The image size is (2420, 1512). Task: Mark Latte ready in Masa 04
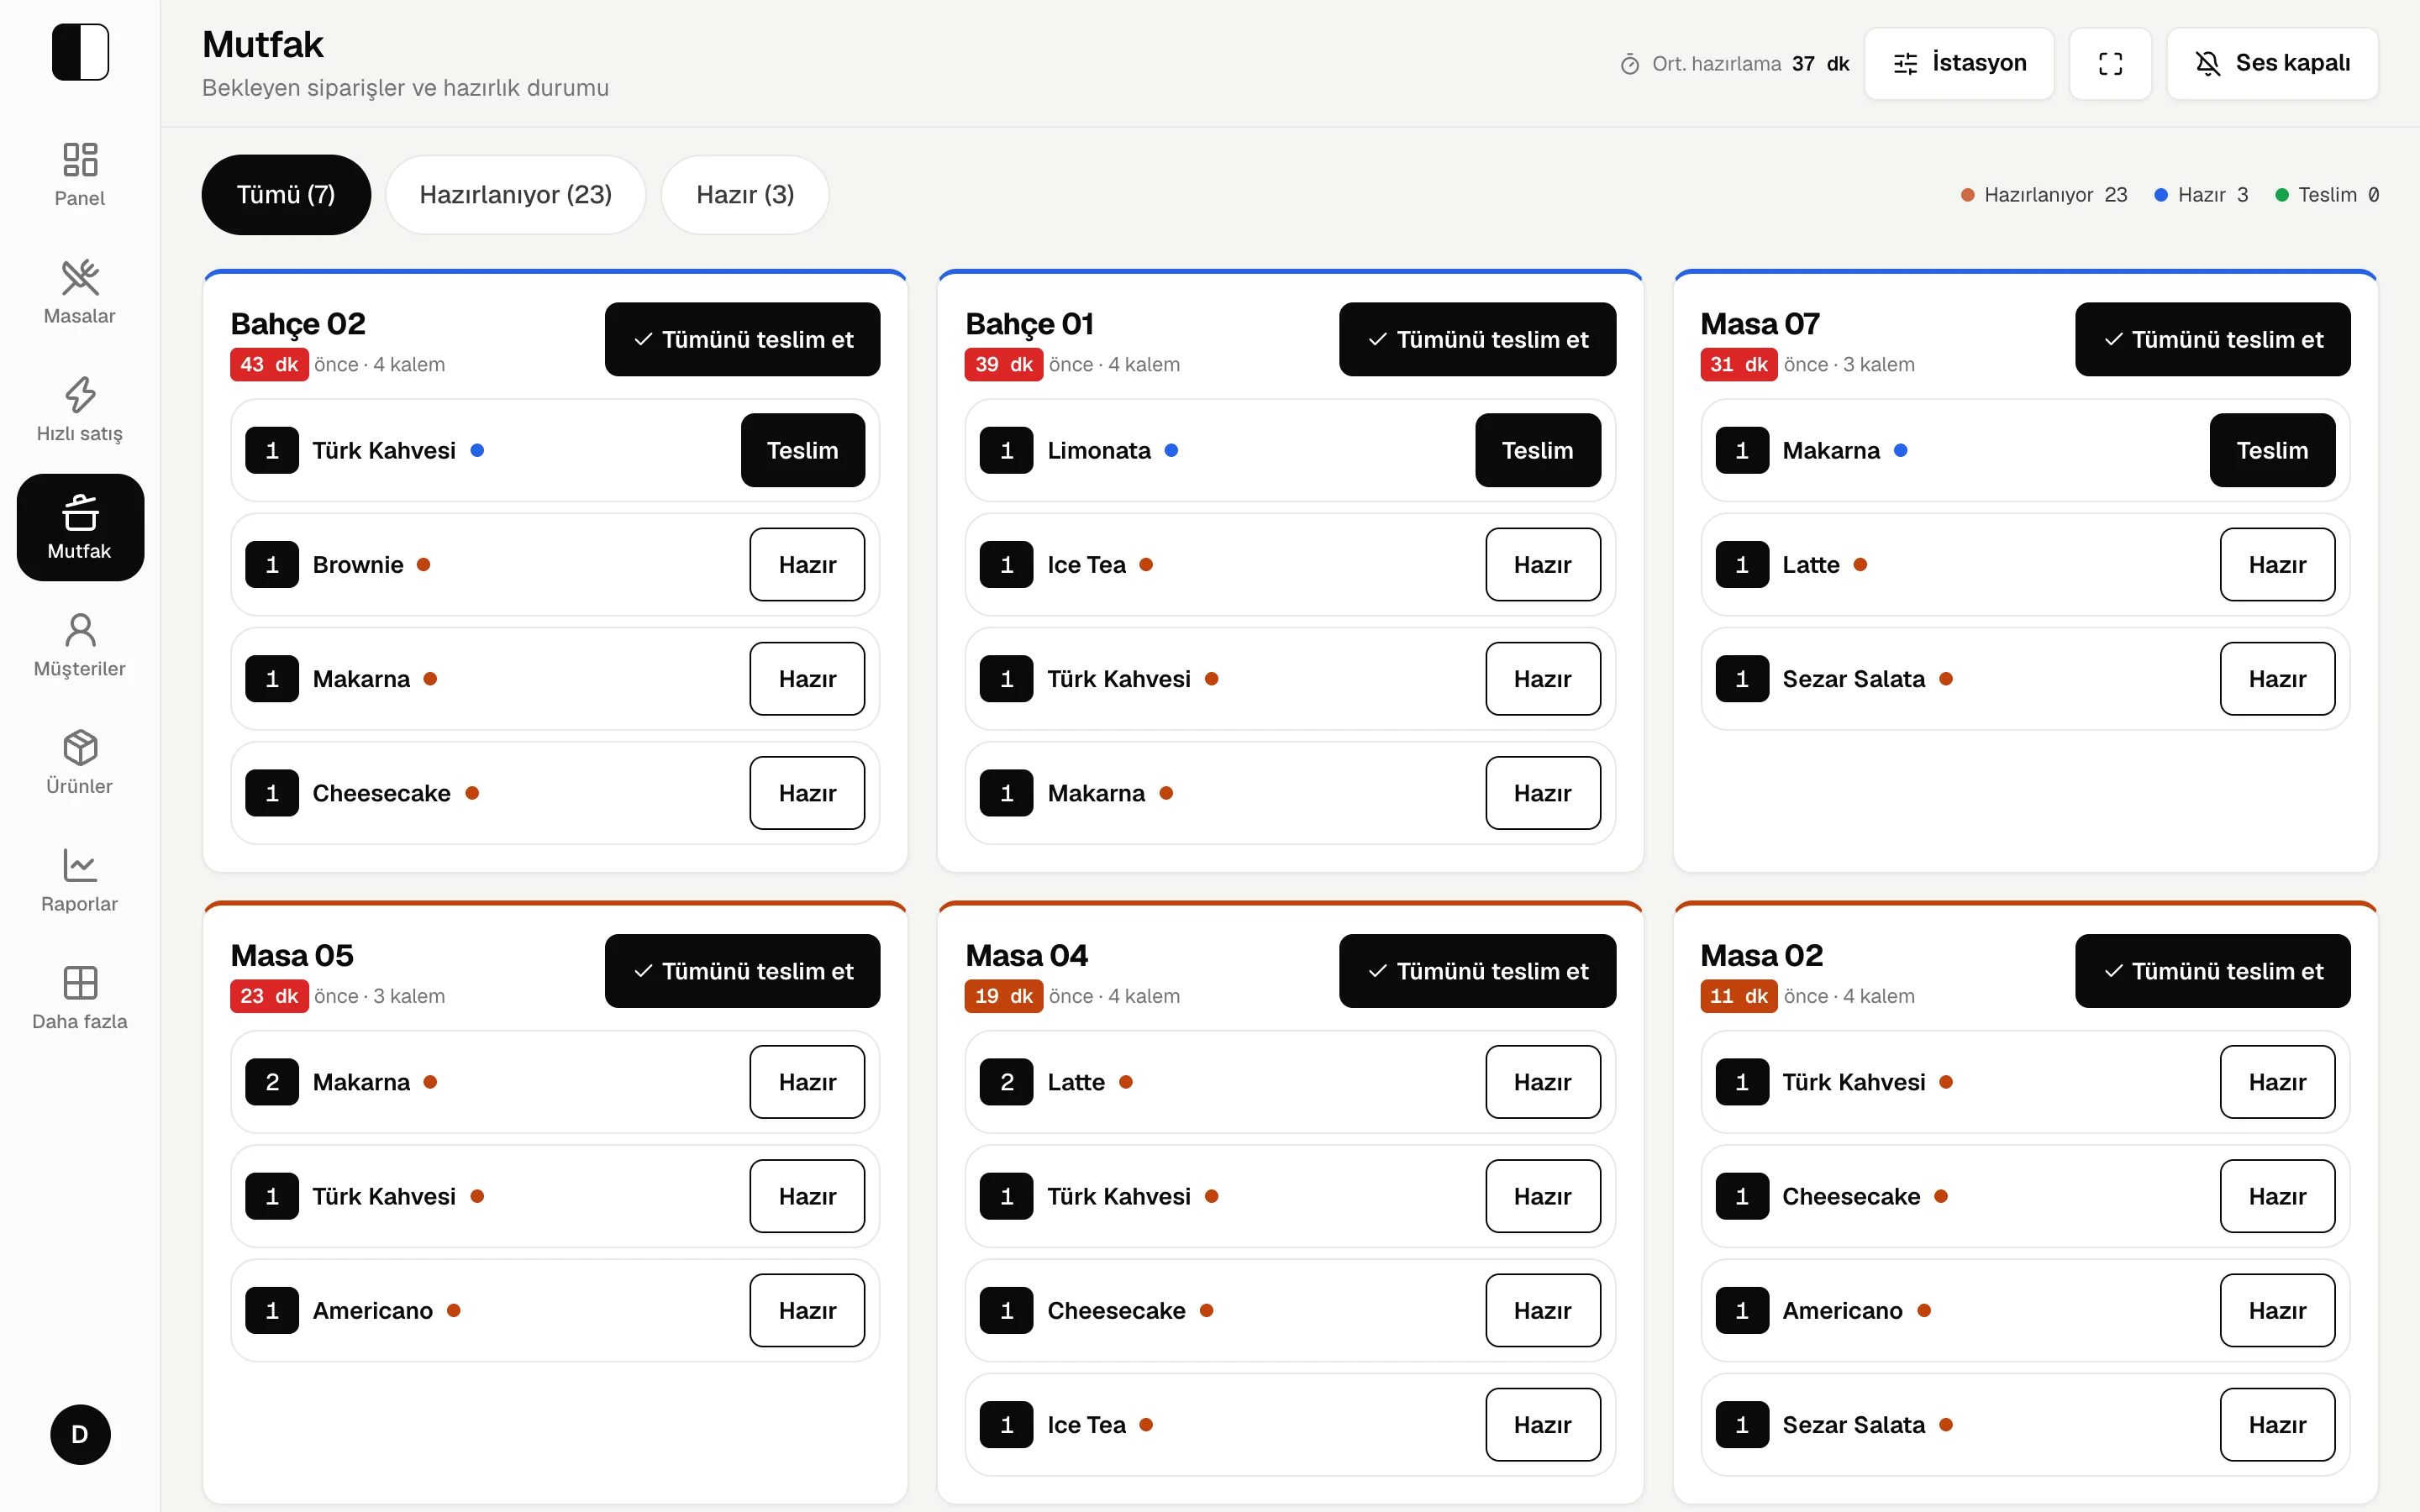pos(1543,1082)
